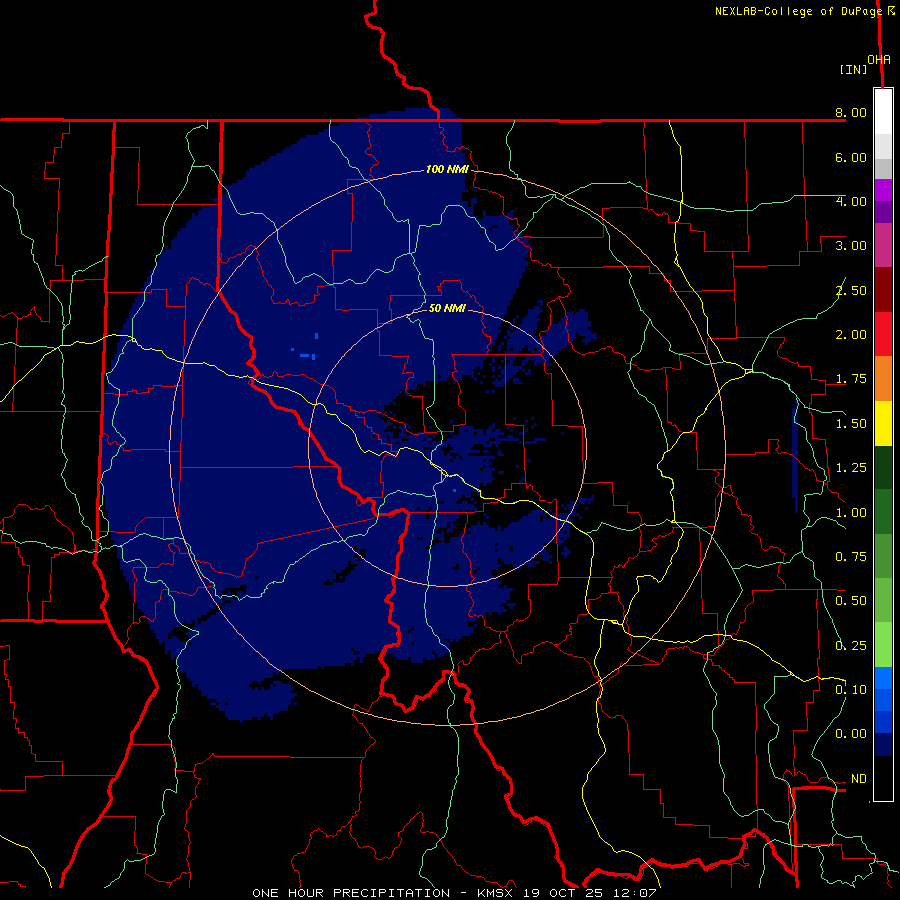900x900 pixels.
Task: Click the 2.00 legend value
Action: point(851,335)
